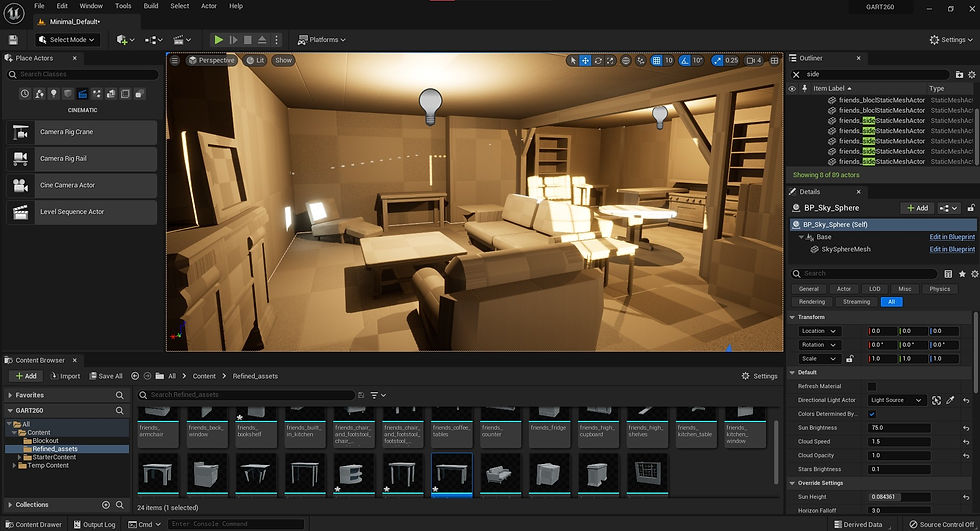
Task: Open the Select Mode dropdown
Action: [x=67, y=39]
